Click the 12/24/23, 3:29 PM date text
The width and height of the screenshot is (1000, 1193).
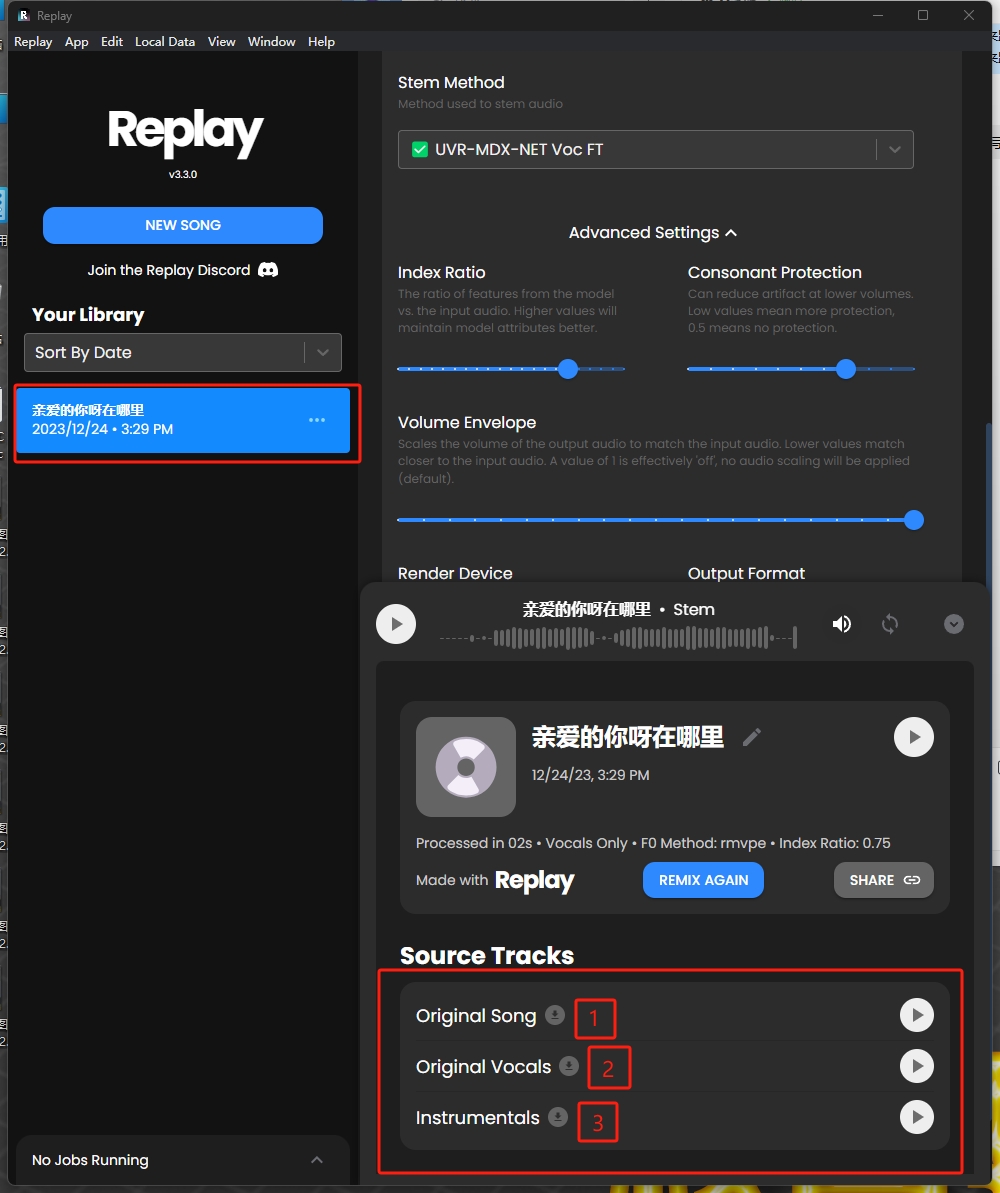pos(591,775)
